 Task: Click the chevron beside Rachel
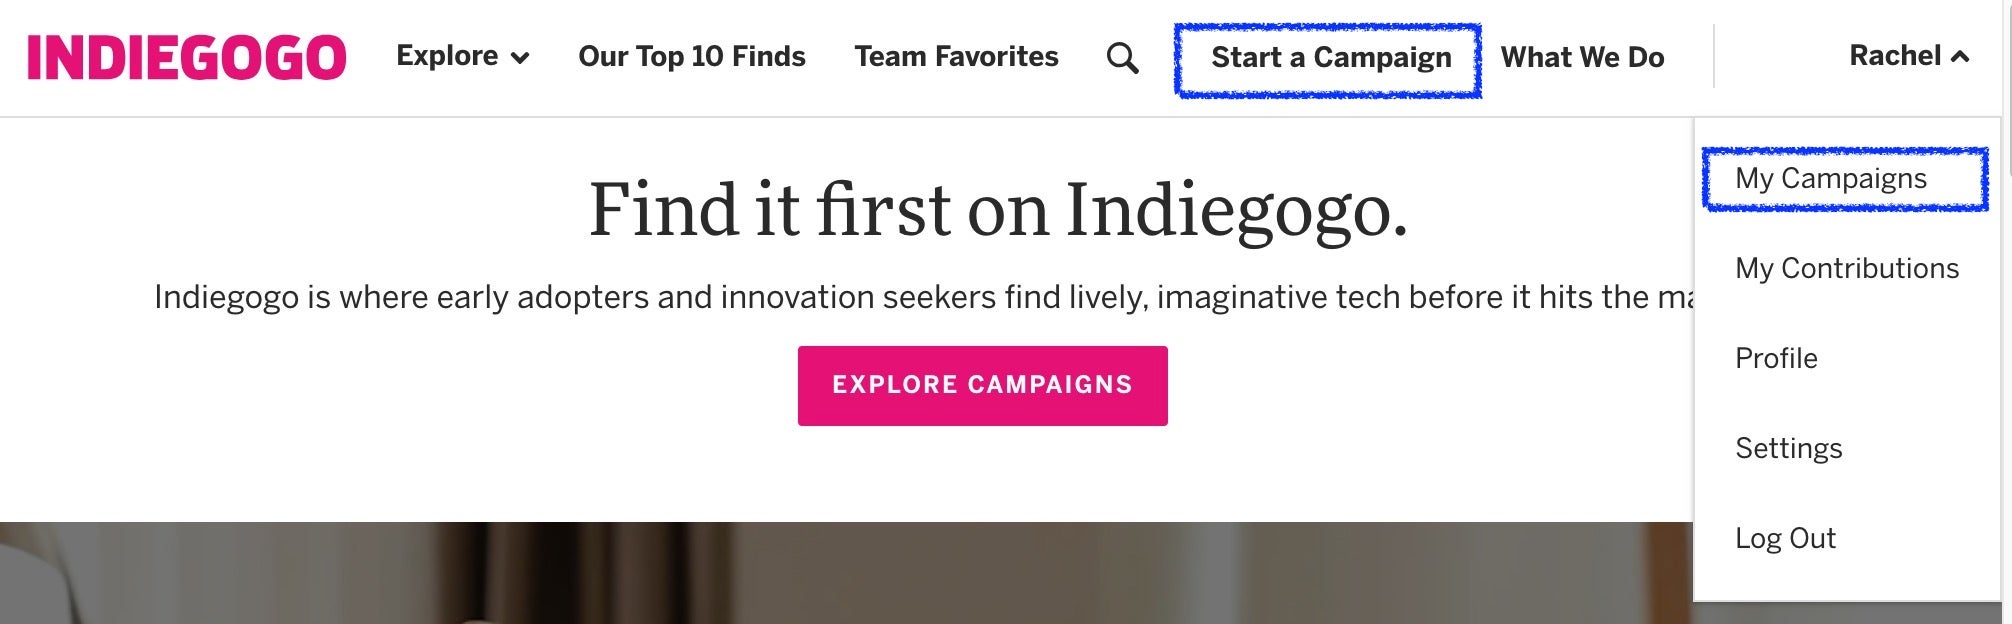pyautogui.click(x=1960, y=57)
